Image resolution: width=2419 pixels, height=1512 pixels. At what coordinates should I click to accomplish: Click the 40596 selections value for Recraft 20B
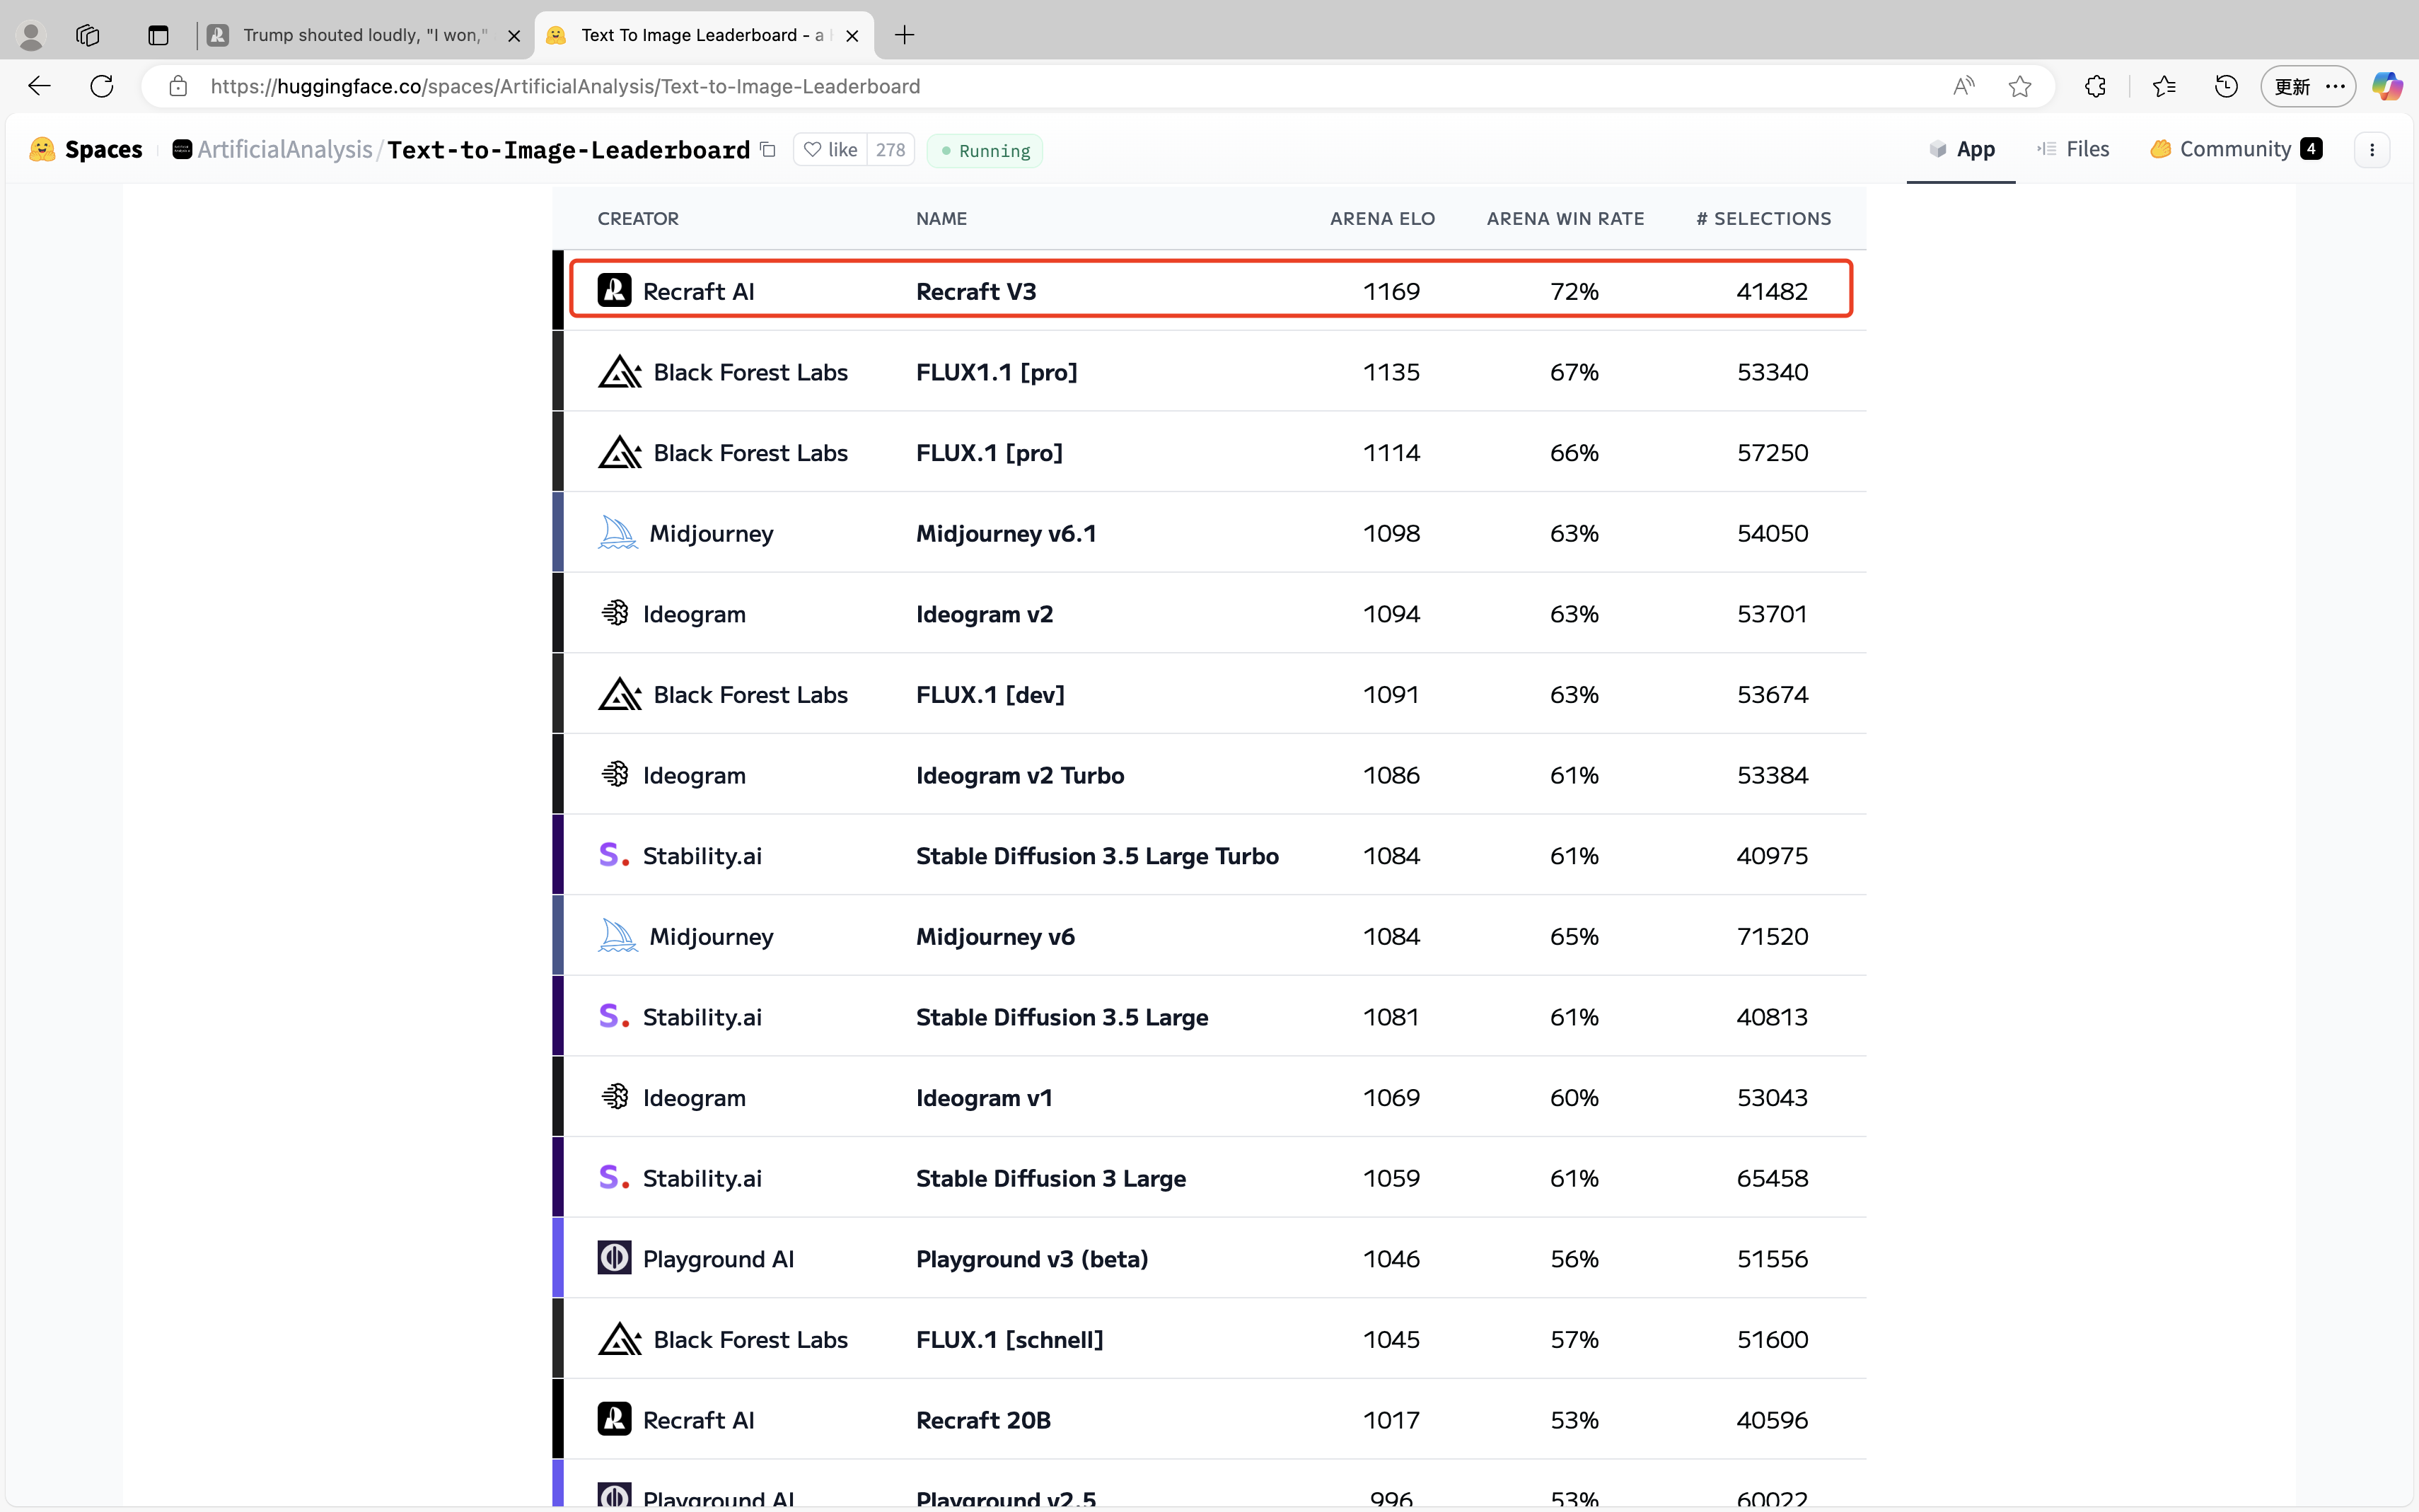tap(1772, 1420)
